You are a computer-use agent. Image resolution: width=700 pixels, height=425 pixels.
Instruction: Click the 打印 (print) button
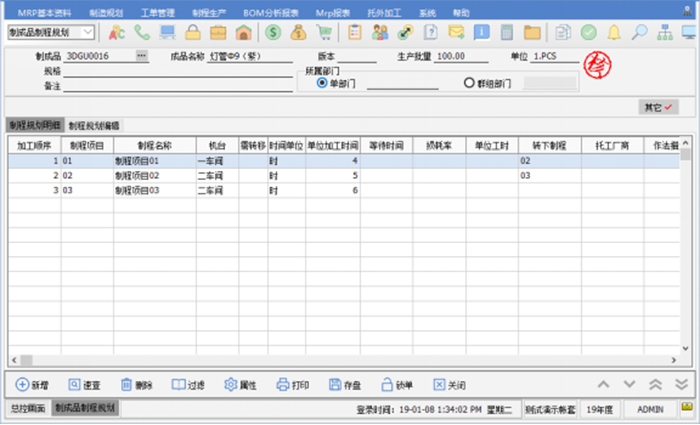point(293,384)
